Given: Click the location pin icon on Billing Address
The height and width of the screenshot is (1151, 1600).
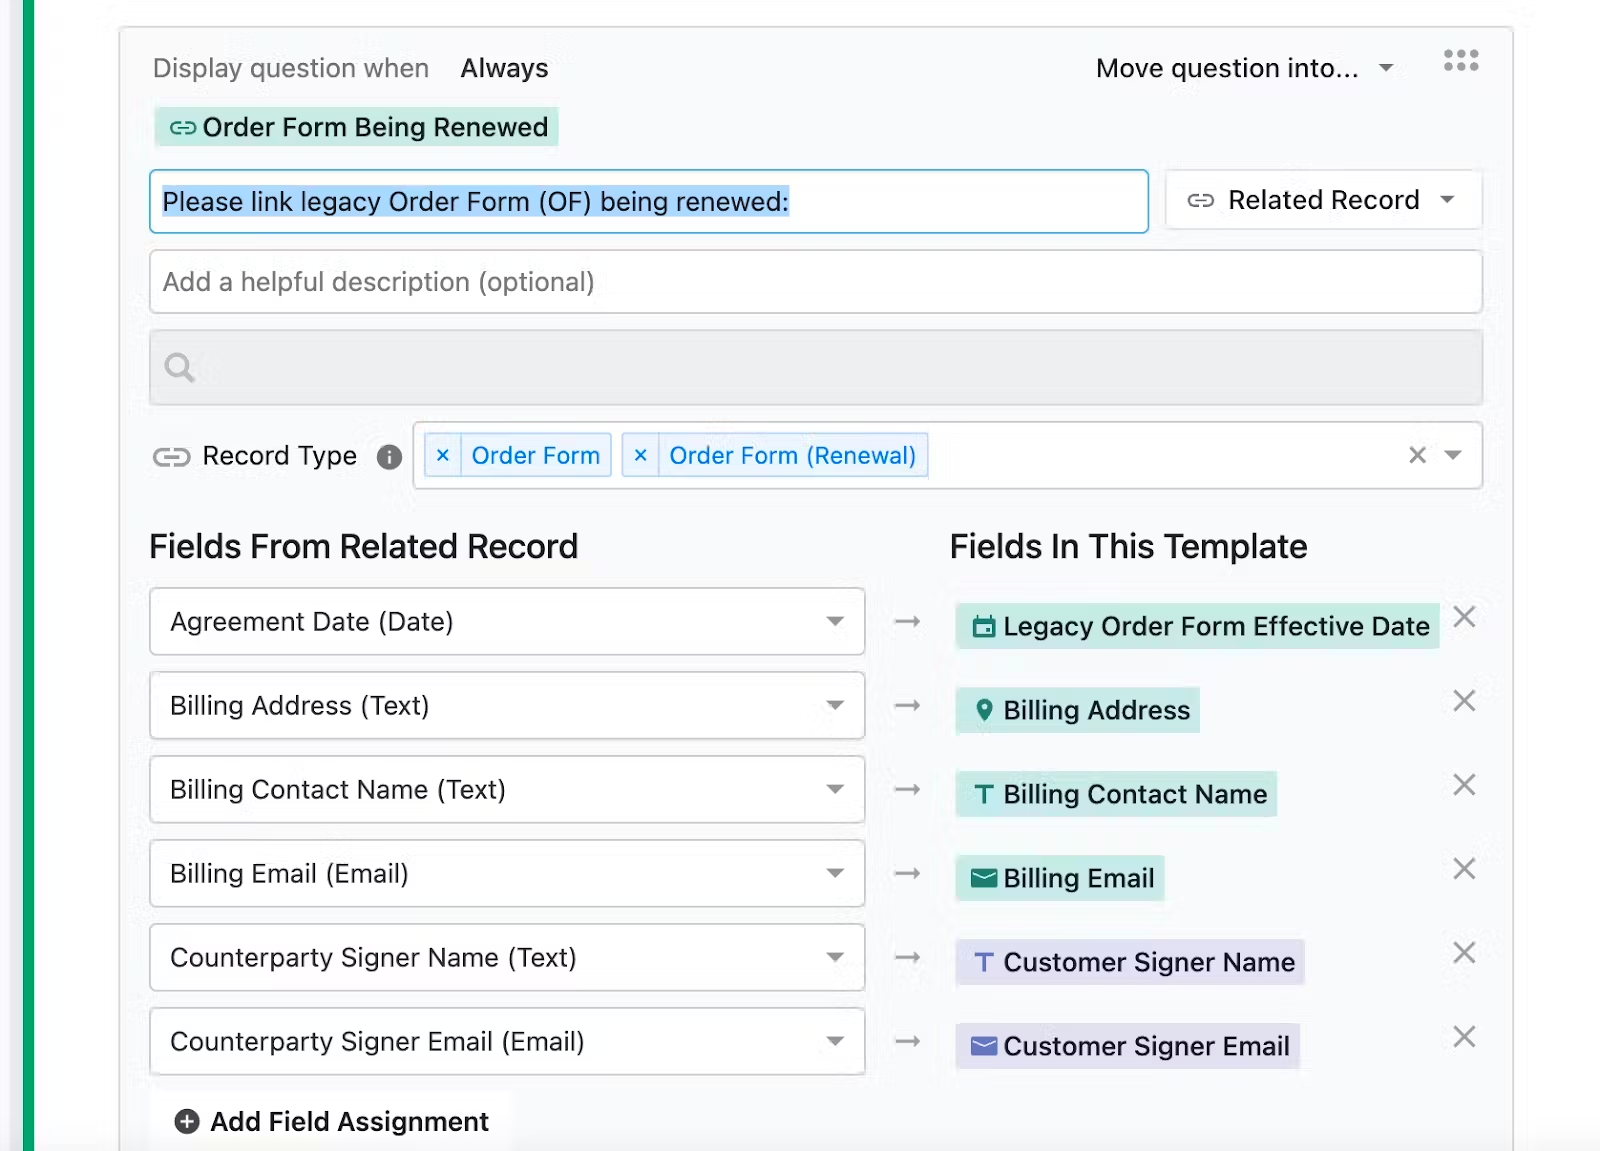Looking at the screenshot, I should pyautogui.click(x=983, y=710).
